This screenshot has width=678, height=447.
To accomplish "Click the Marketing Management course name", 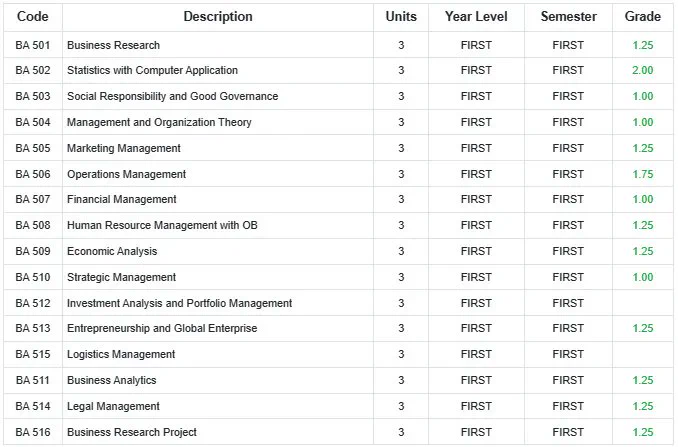I will (124, 148).
